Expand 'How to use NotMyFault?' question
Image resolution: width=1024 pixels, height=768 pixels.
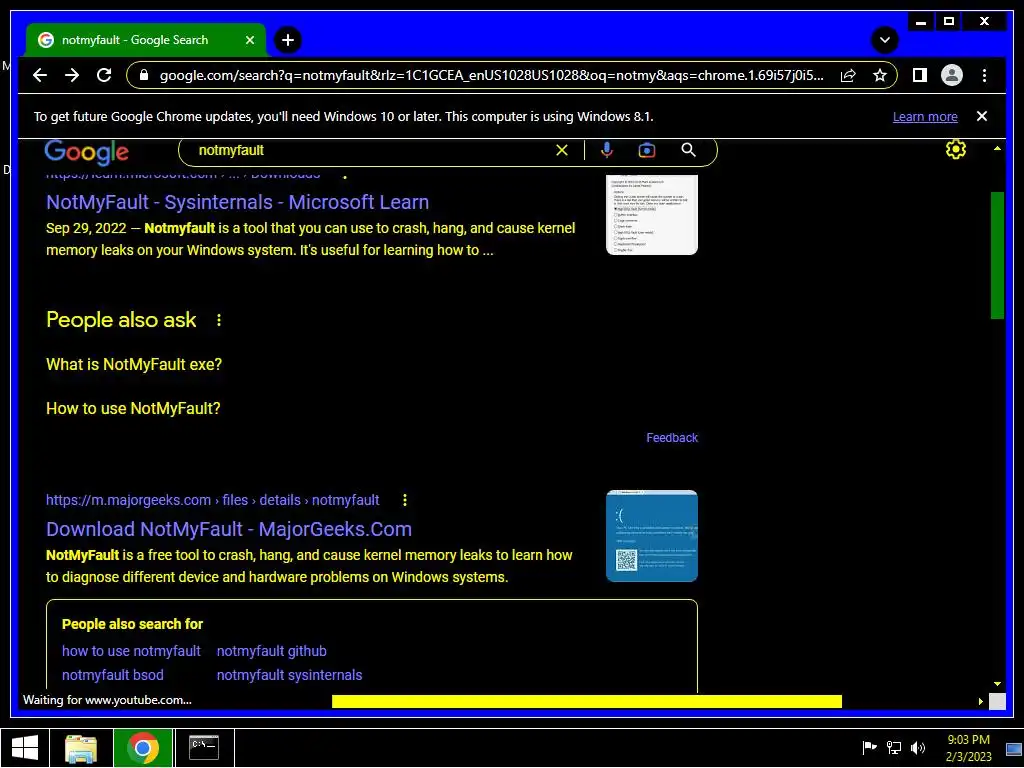point(133,408)
